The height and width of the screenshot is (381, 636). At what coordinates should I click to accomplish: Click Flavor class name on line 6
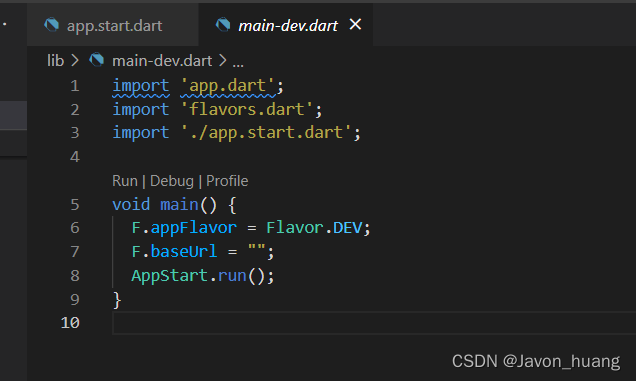pos(294,228)
